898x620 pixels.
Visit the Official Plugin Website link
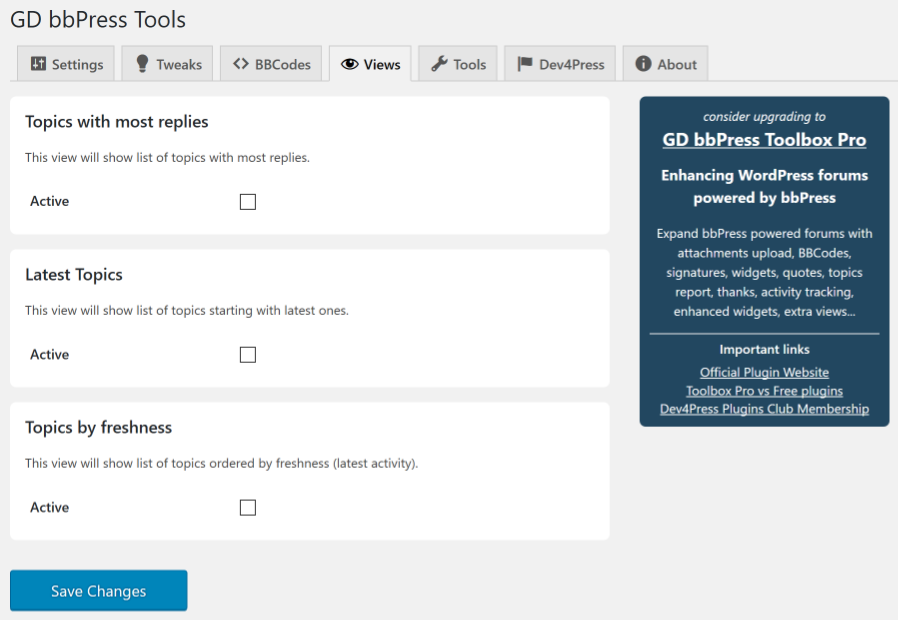click(764, 372)
